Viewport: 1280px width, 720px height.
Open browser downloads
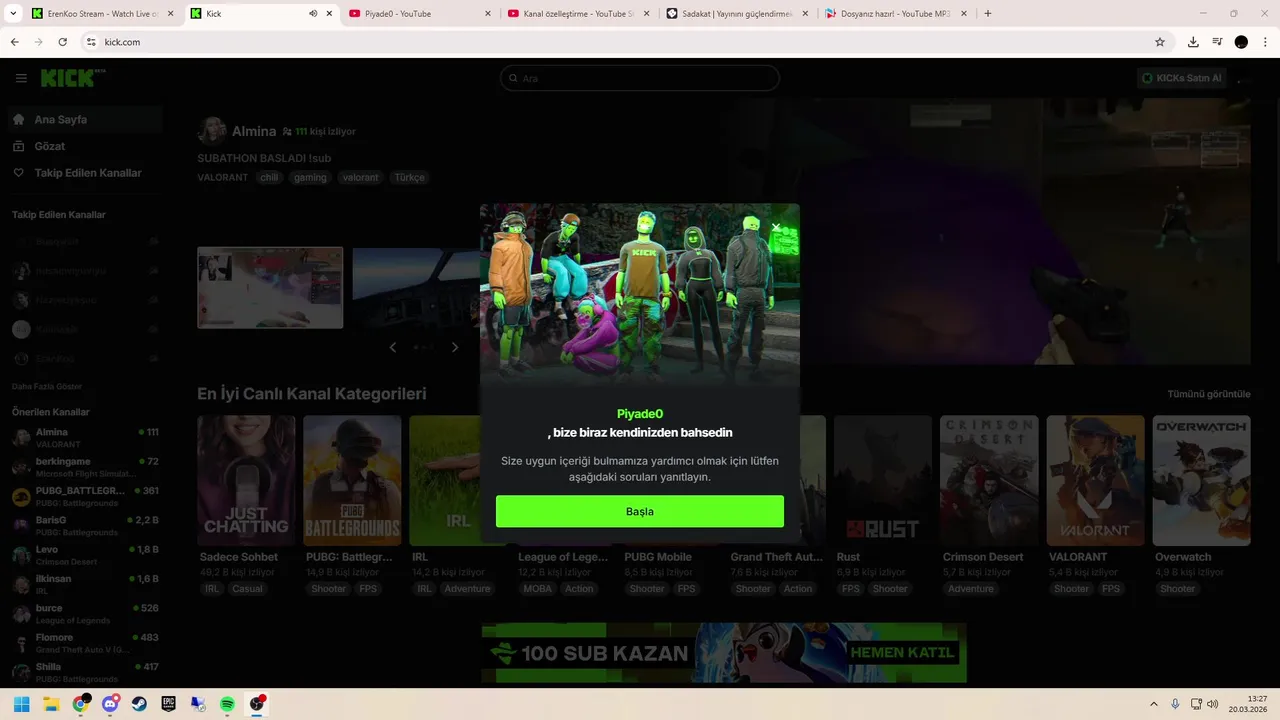[1193, 42]
